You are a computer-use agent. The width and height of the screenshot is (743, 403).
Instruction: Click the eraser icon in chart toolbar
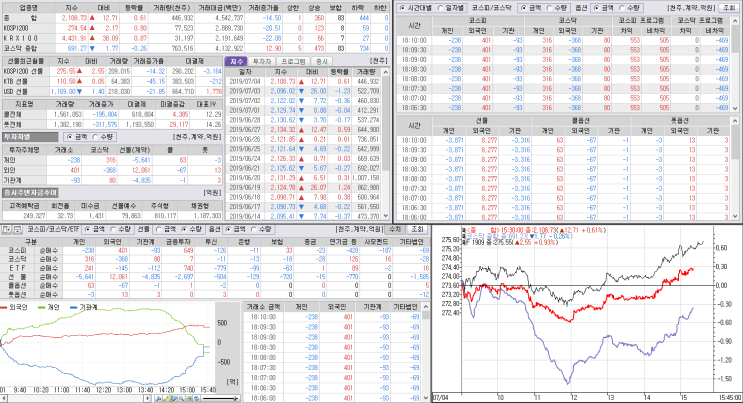tap(174, 399)
